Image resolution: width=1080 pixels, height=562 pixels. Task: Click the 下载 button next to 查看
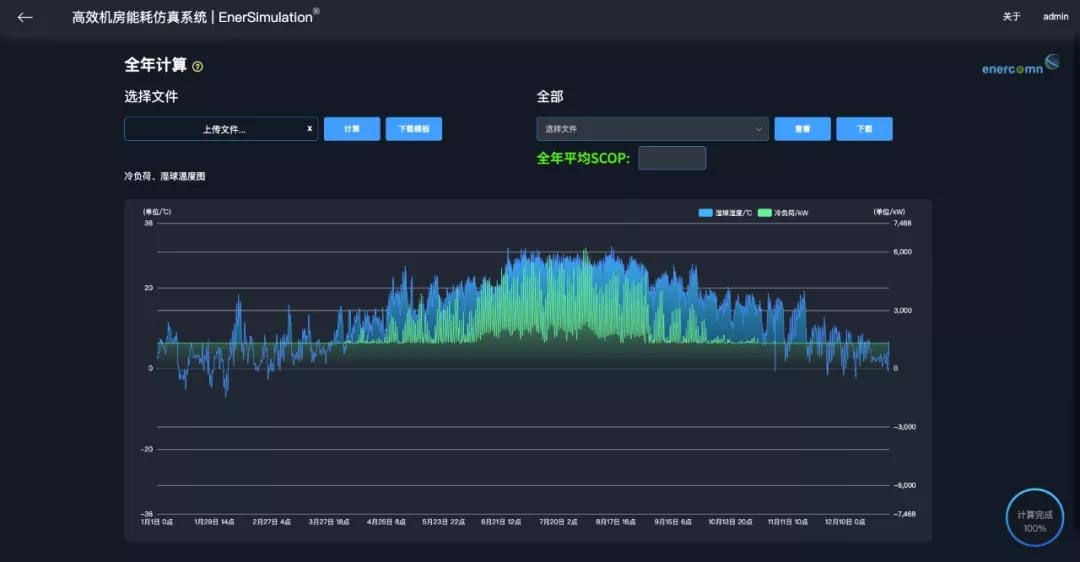tap(864, 129)
